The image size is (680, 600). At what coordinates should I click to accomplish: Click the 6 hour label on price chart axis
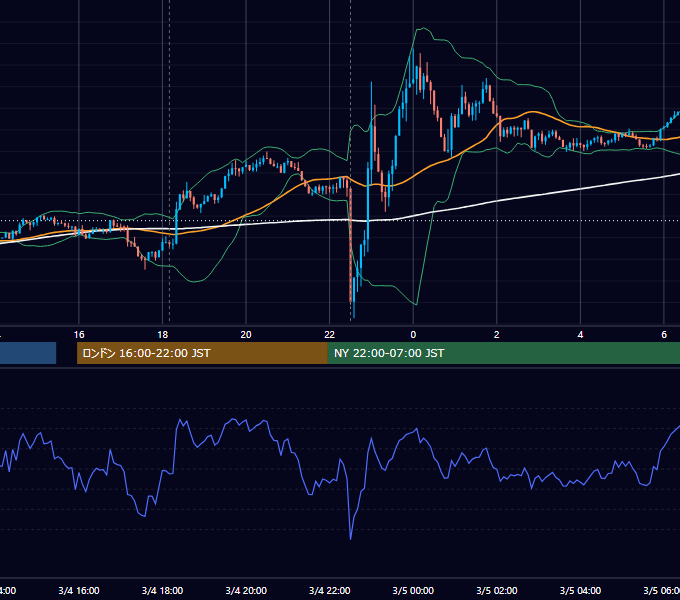(x=664, y=335)
